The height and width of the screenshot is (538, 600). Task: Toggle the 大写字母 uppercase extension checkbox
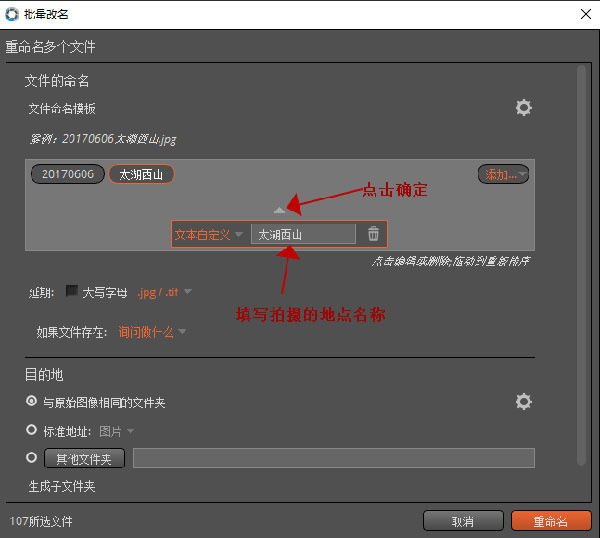point(72,291)
